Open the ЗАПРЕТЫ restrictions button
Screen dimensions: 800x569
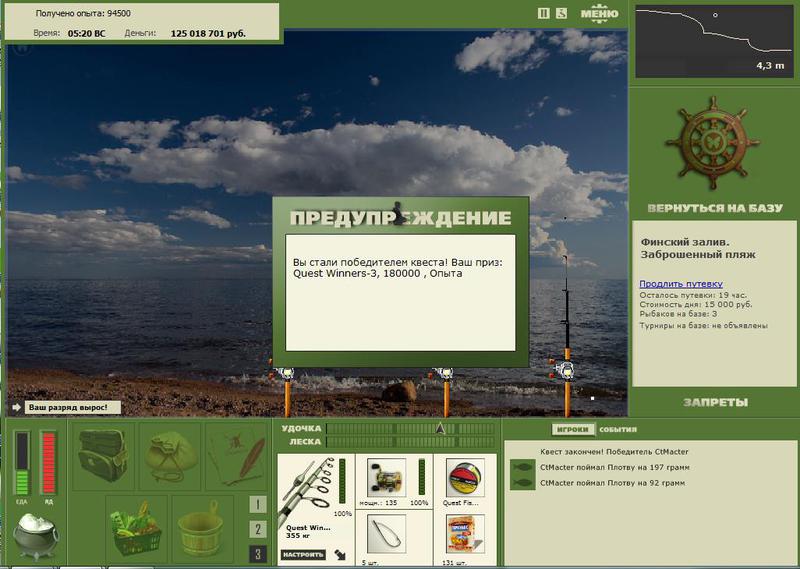coord(715,403)
